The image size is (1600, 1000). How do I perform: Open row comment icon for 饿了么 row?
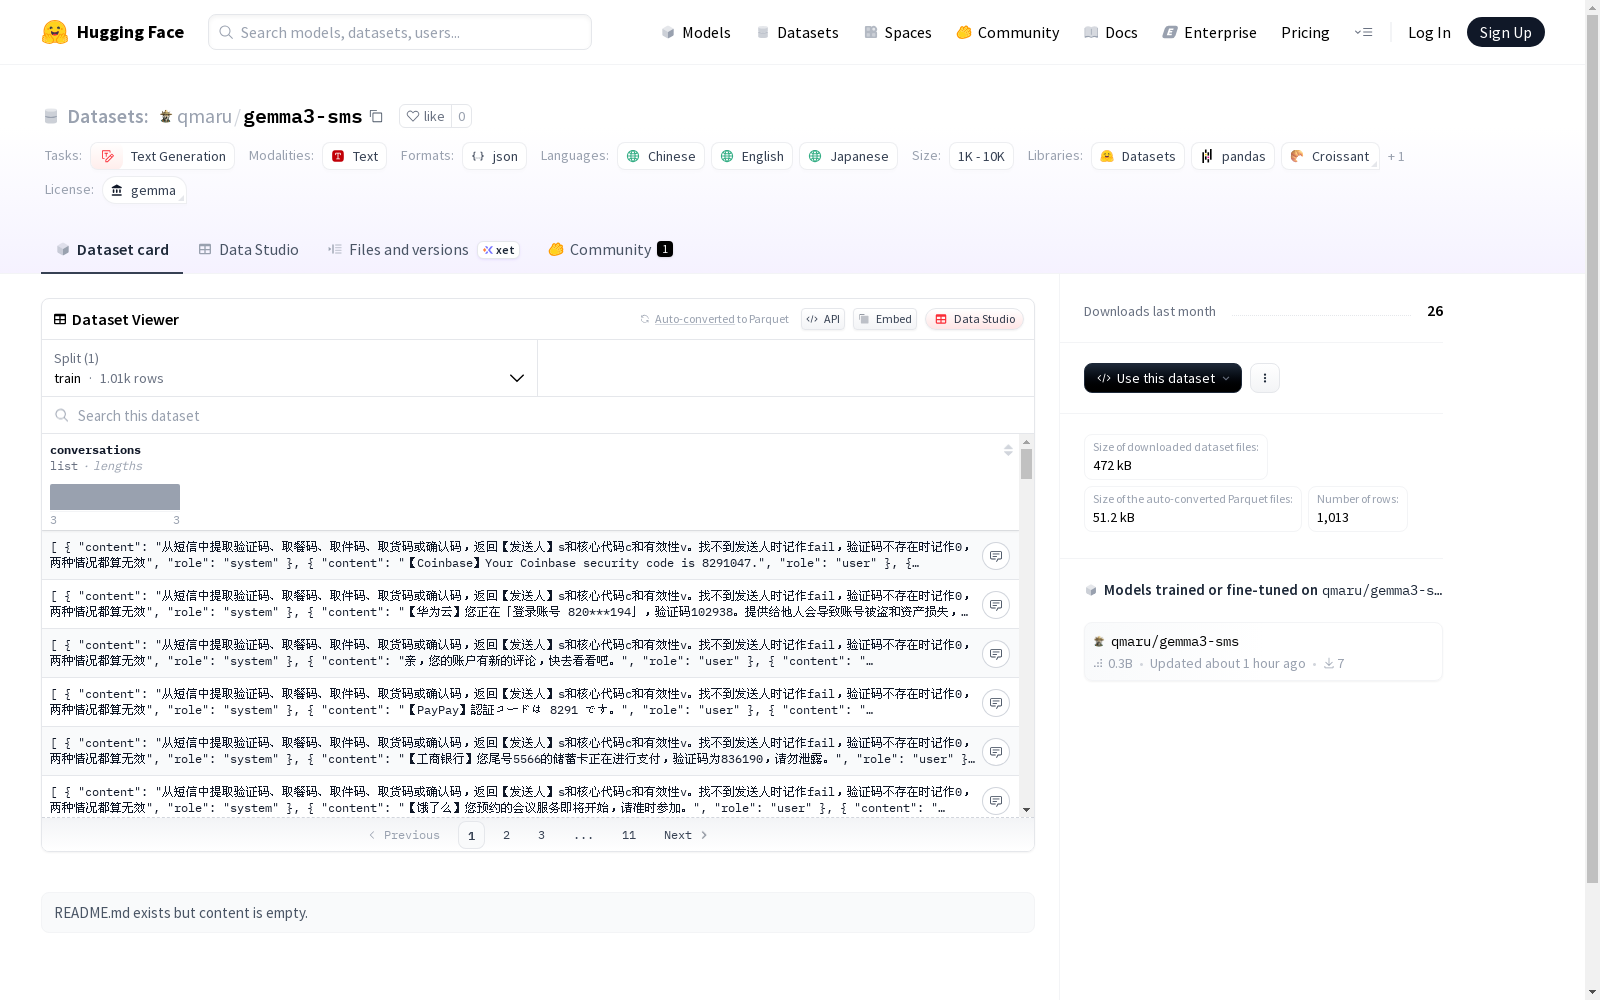[x=996, y=801]
